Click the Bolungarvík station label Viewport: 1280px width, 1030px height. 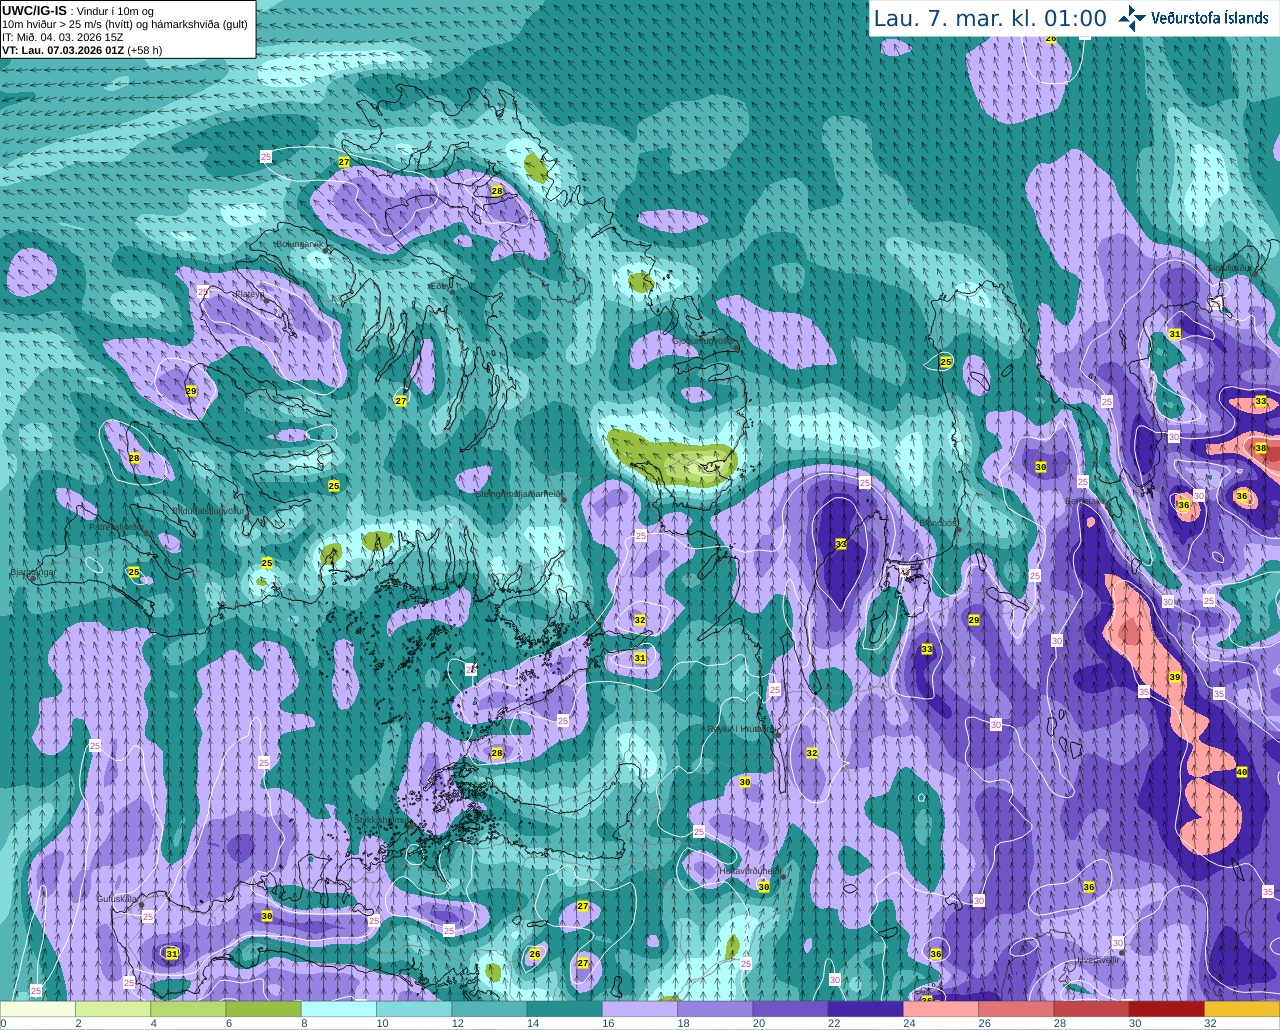[298, 243]
